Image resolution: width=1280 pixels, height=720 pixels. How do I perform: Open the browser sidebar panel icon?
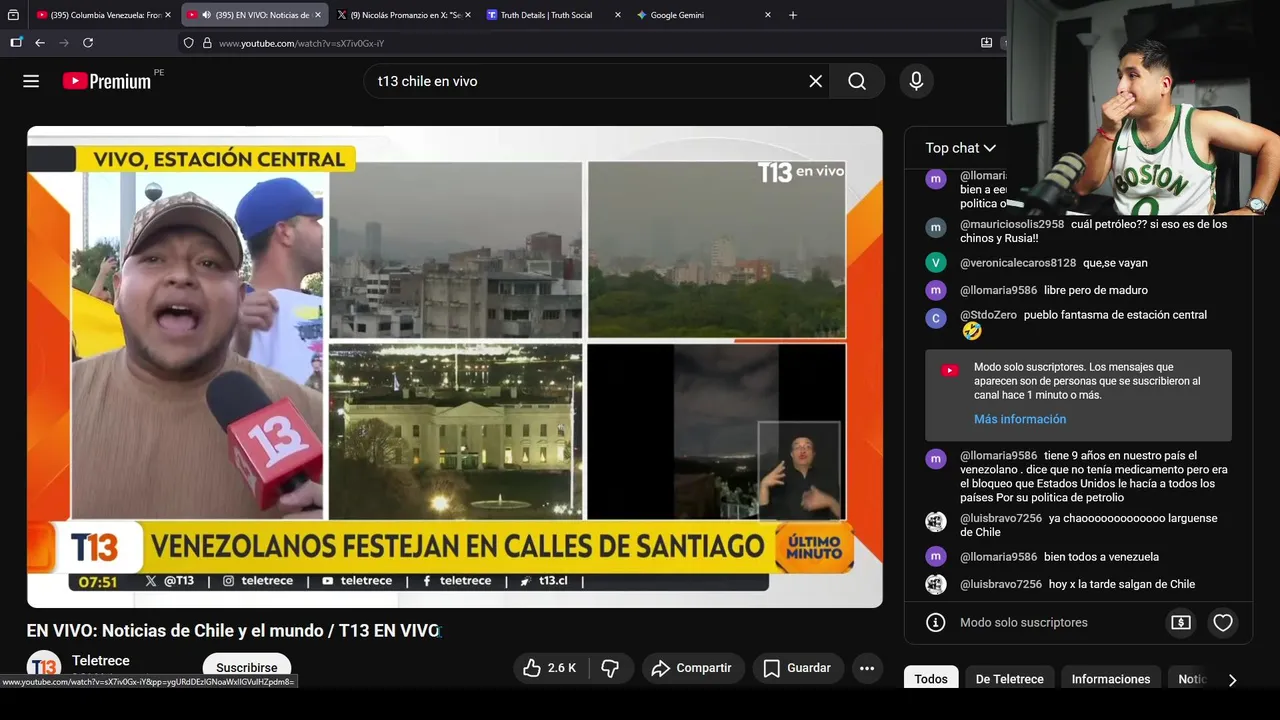(16, 43)
